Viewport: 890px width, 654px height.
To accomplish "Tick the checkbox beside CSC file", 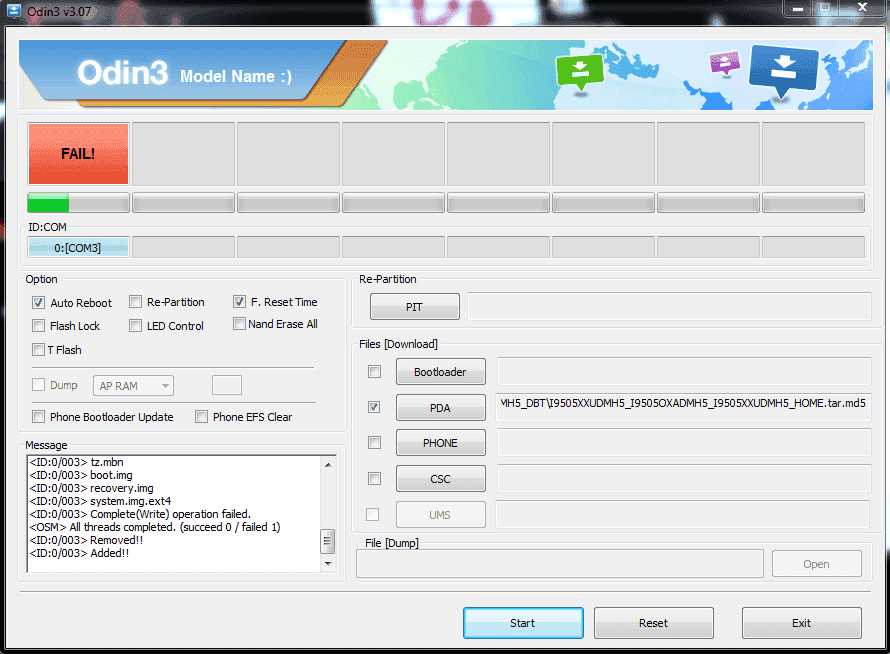I will pos(374,479).
